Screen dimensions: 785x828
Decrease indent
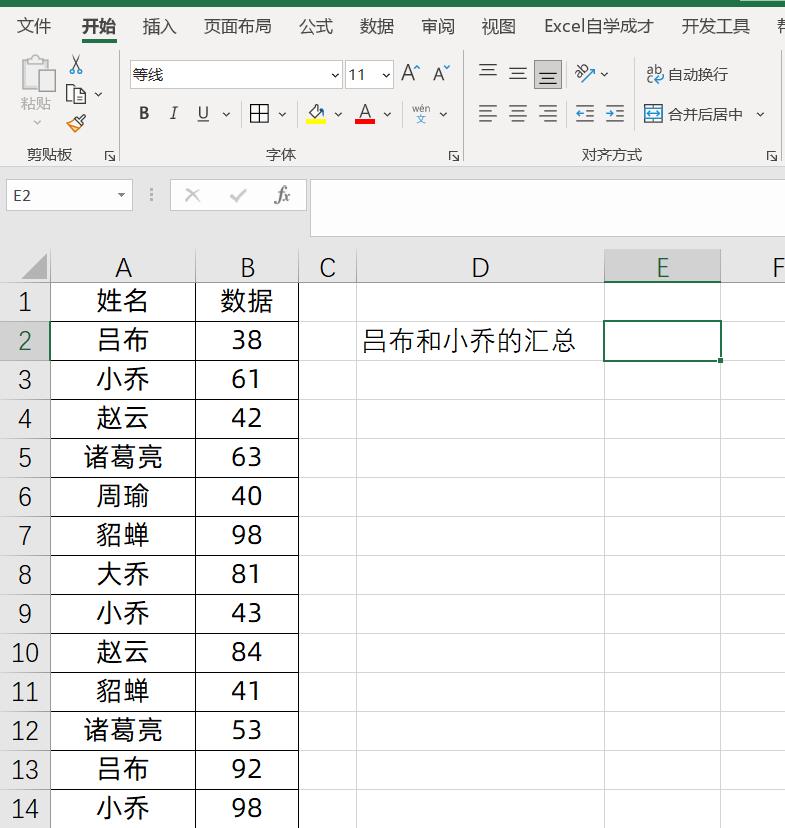(585, 114)
